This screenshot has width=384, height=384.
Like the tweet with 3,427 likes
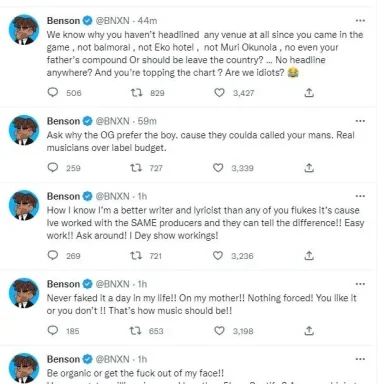click(x=219, y=92)
